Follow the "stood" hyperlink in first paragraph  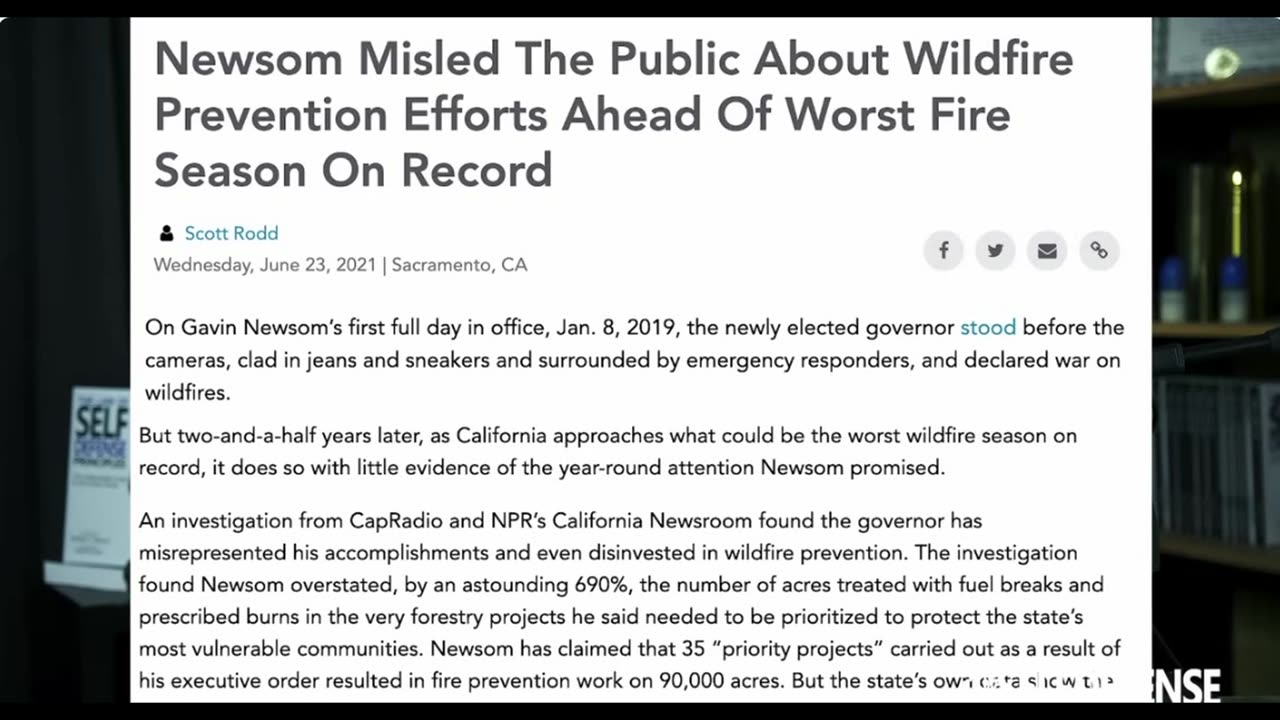click(988, 327)
